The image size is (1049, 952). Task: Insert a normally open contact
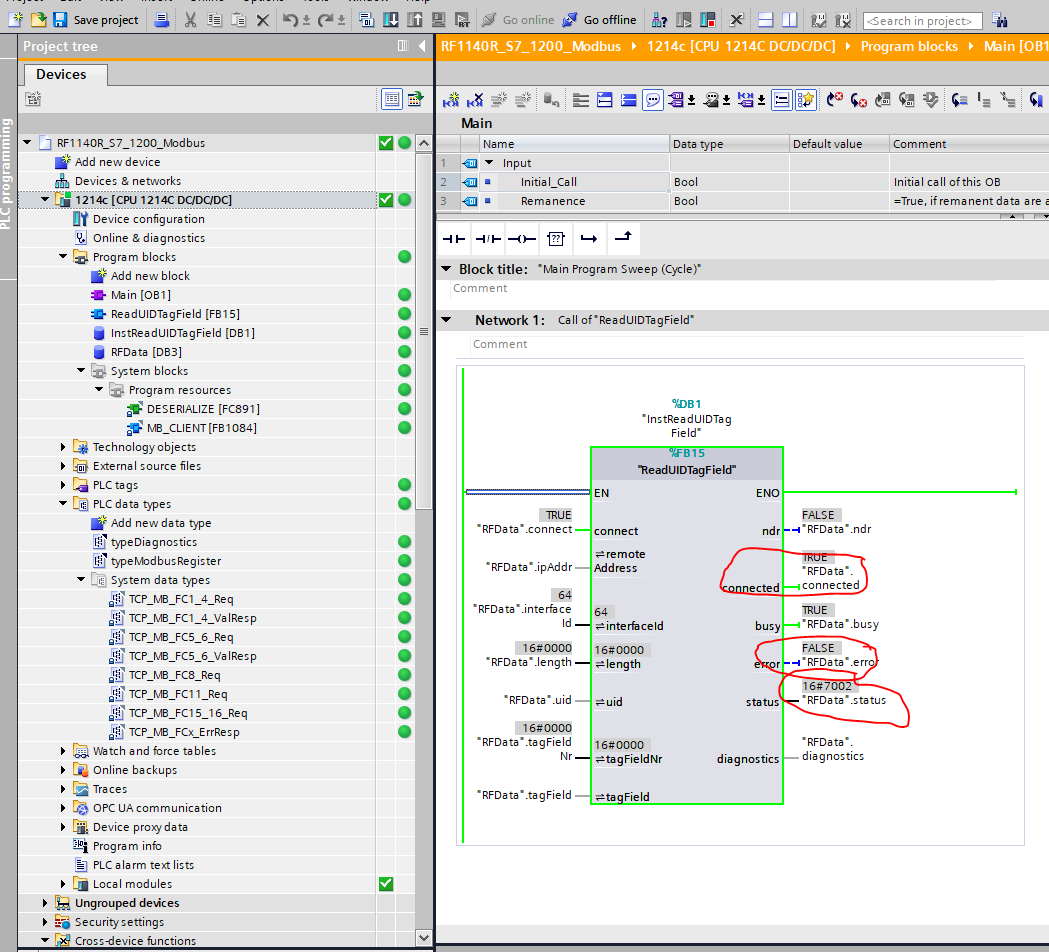[x=455, y=239]
